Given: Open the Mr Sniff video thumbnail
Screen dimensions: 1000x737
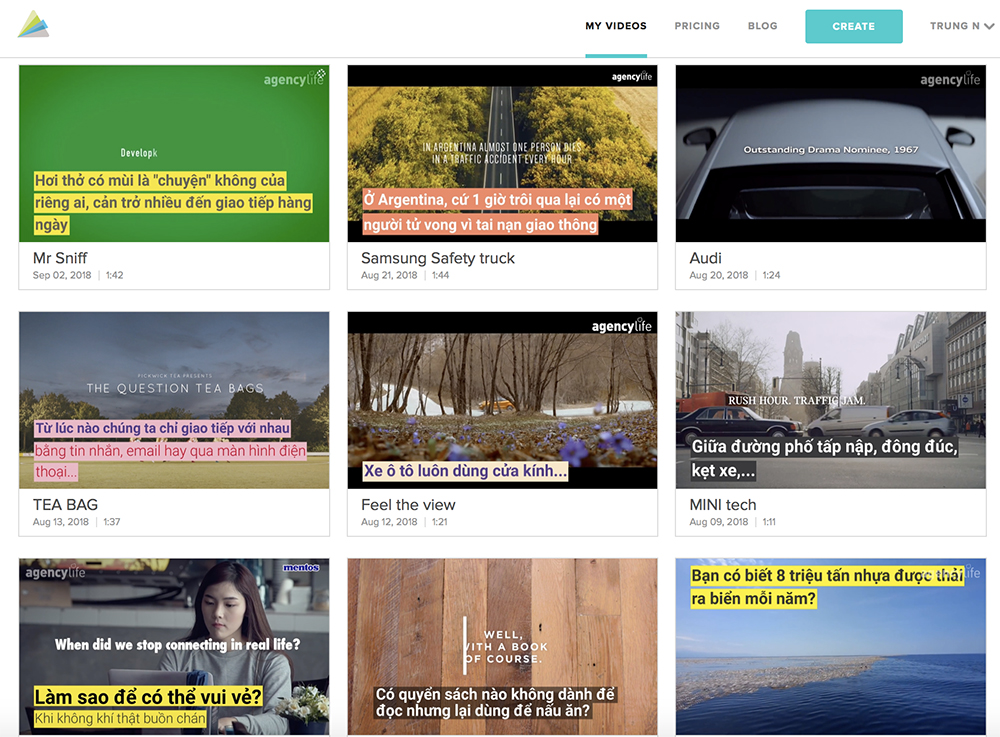Looking at the screenshot, I should point(174,153).
